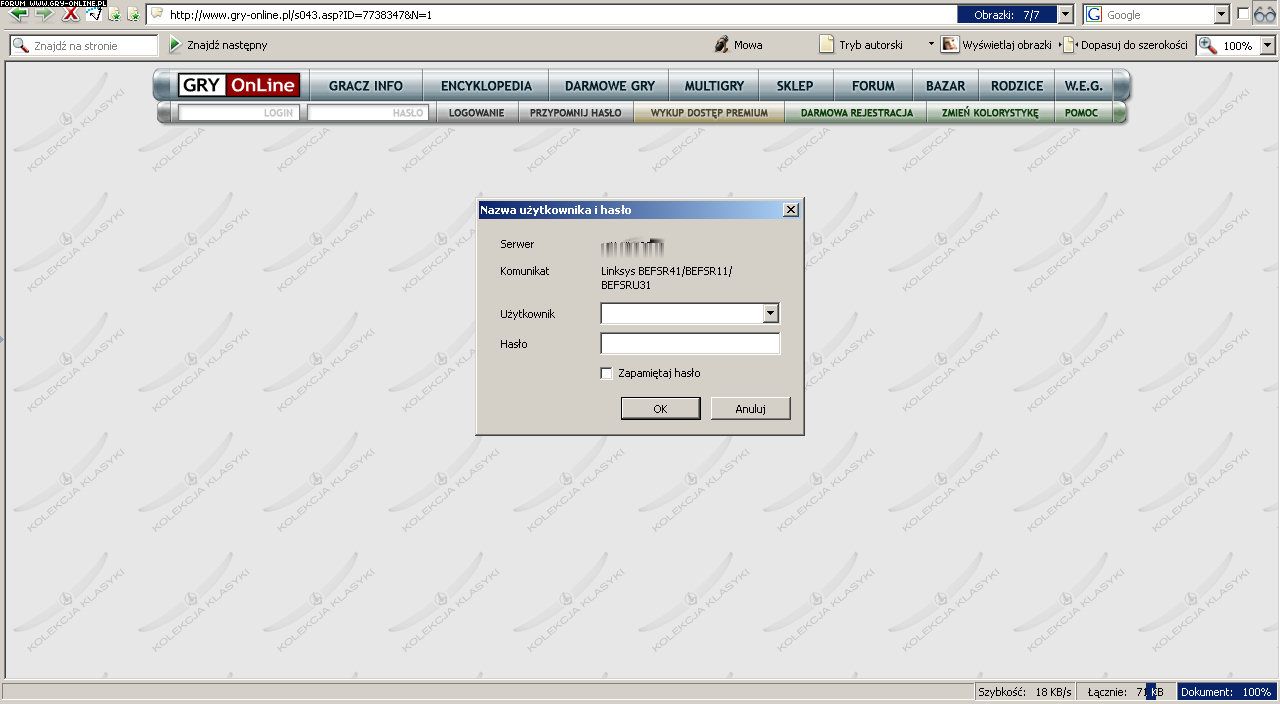Click the Szybkość: 18 KB/s status text

(x=1025, y=691)
